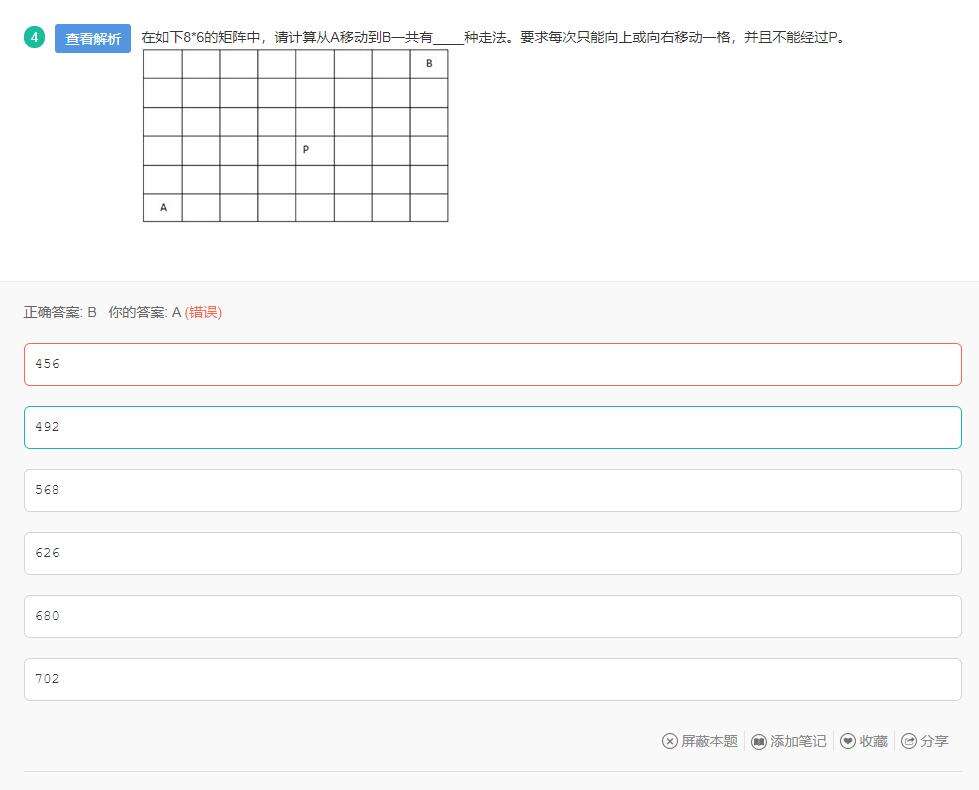
Task: Click the 你的答案: A text
Action: pos(145,312)
